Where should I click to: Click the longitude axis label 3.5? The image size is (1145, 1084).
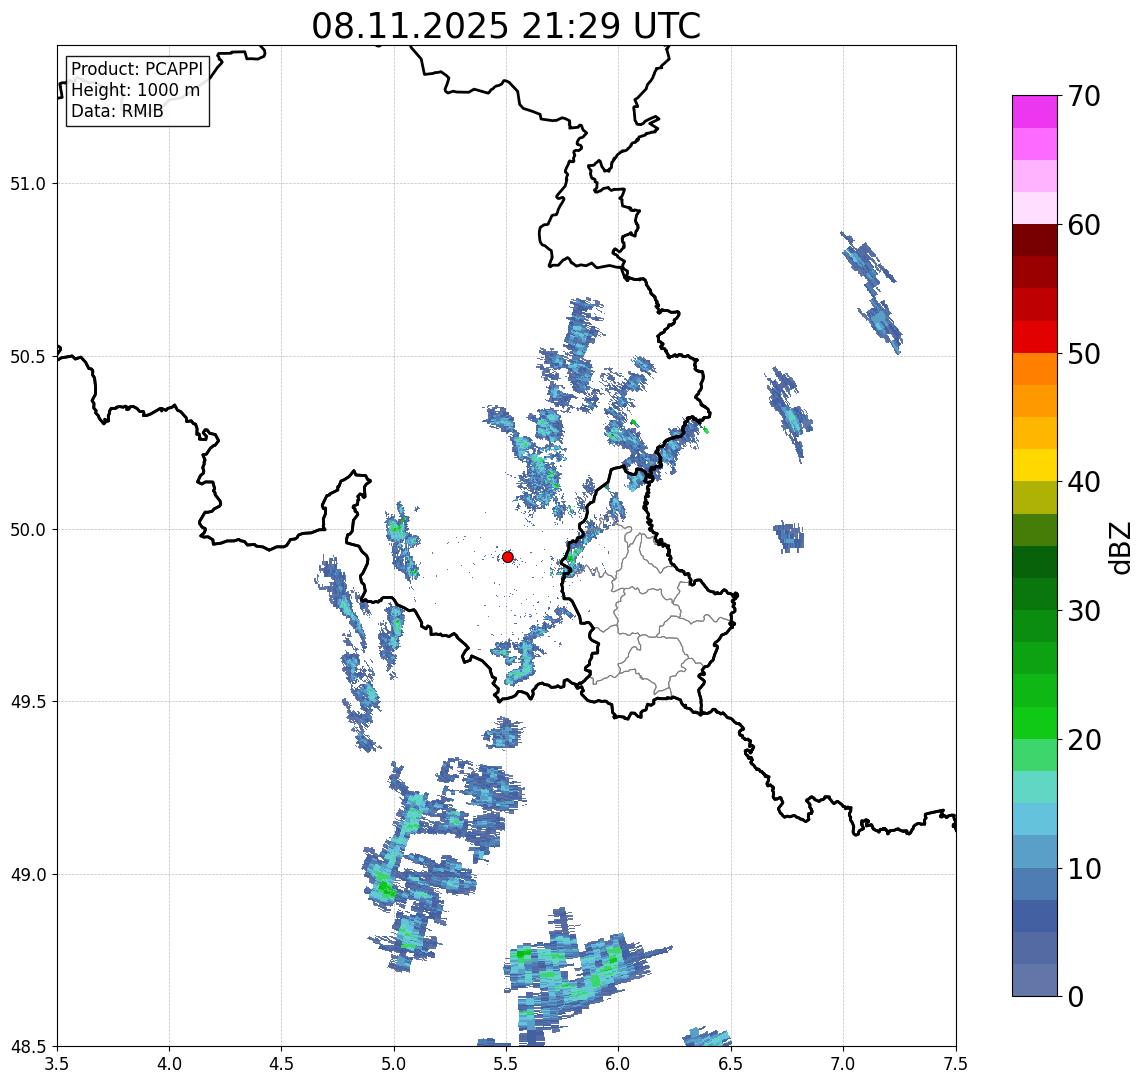57,1064
